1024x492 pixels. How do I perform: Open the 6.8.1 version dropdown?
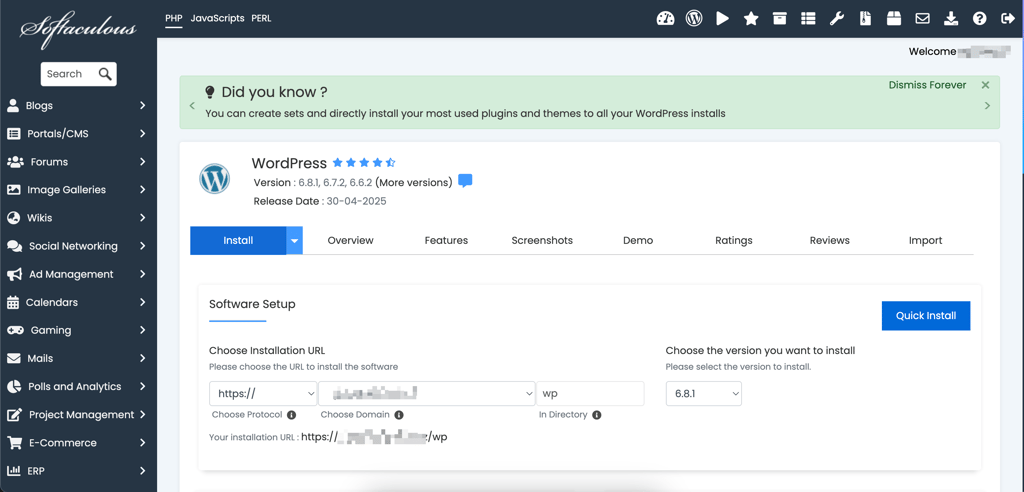coord(703,394)
